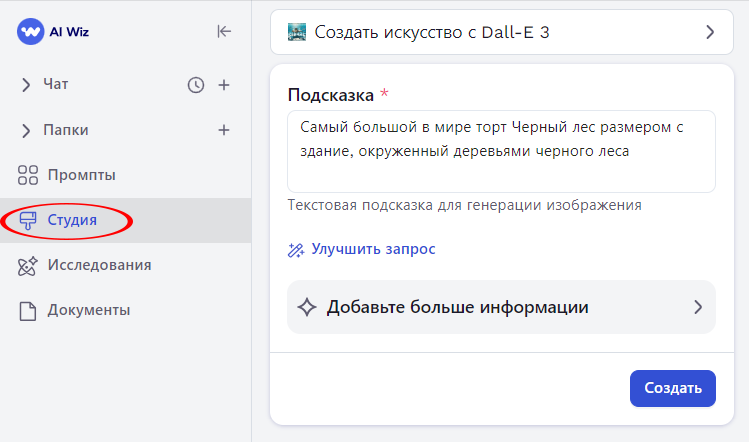Click the Документы page icon
The image size is (749, 442).
[28, 310]
